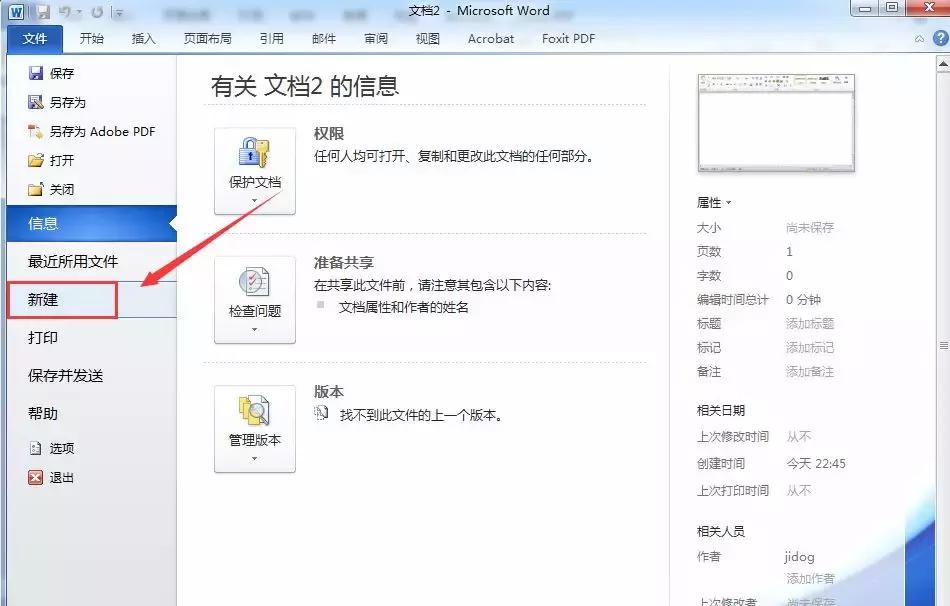Open the Foxit PDF ribbon tab
950x606 pixels.
(x=567, y=38)
